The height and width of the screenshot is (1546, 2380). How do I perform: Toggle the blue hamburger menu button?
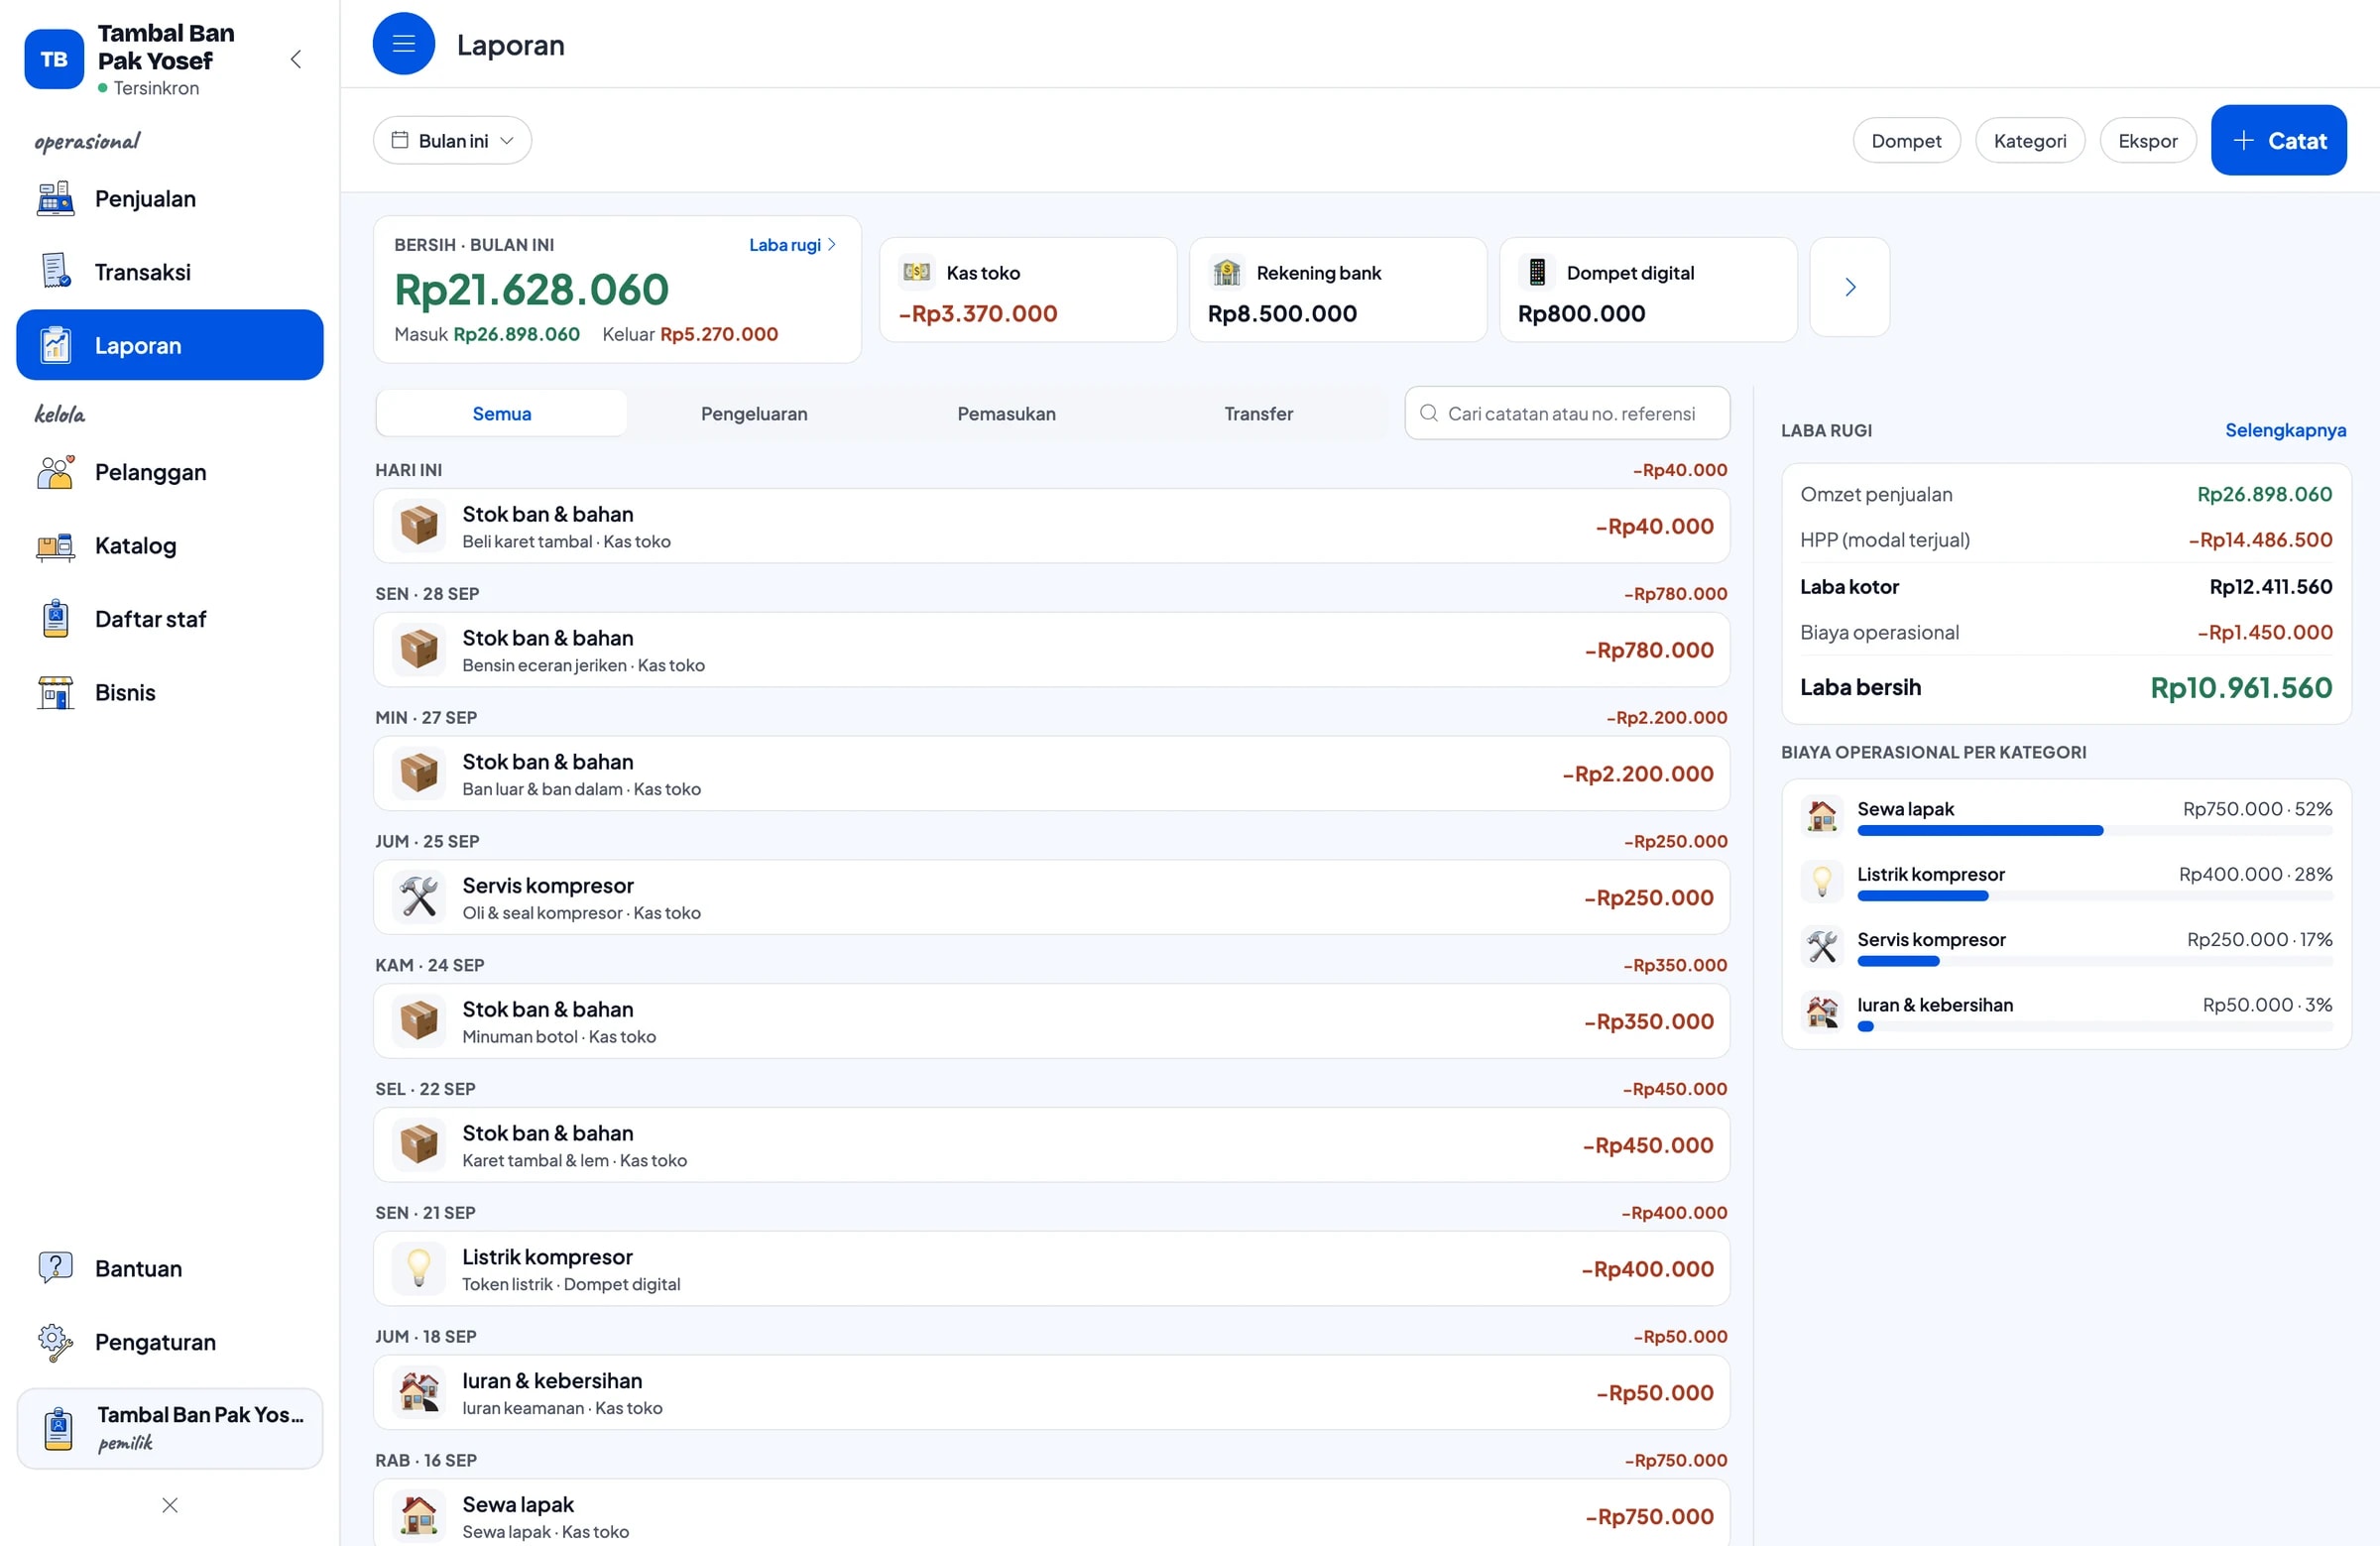coord(403,44)
